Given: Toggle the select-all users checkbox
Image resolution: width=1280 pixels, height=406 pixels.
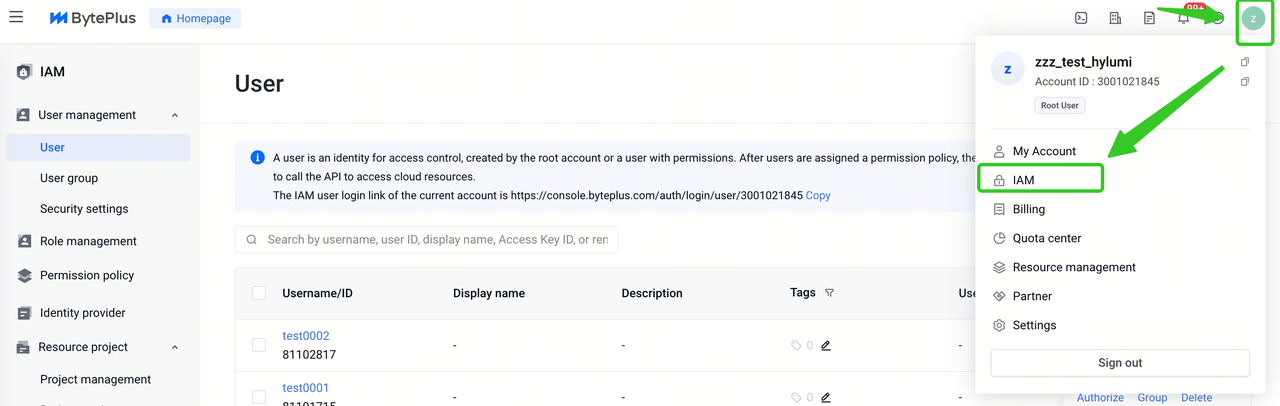Looking at the screenshot, I should (x=259, y=293).
